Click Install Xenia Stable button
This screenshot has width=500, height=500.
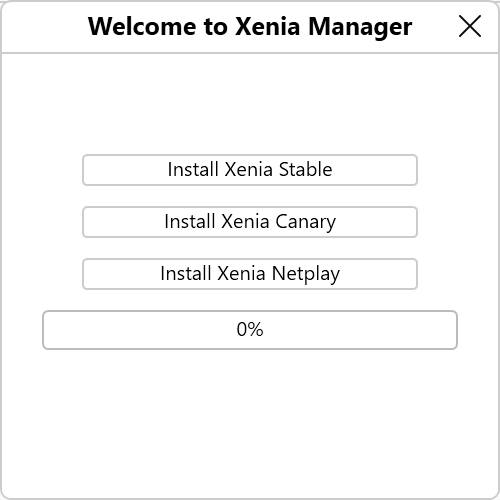coord(250,170)
